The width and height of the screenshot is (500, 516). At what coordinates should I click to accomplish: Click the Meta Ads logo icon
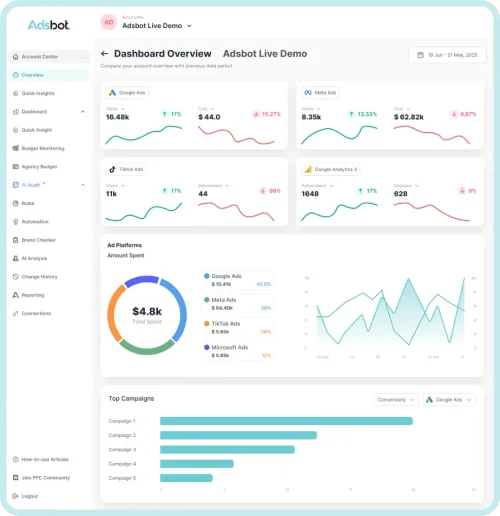pos(308,93)
